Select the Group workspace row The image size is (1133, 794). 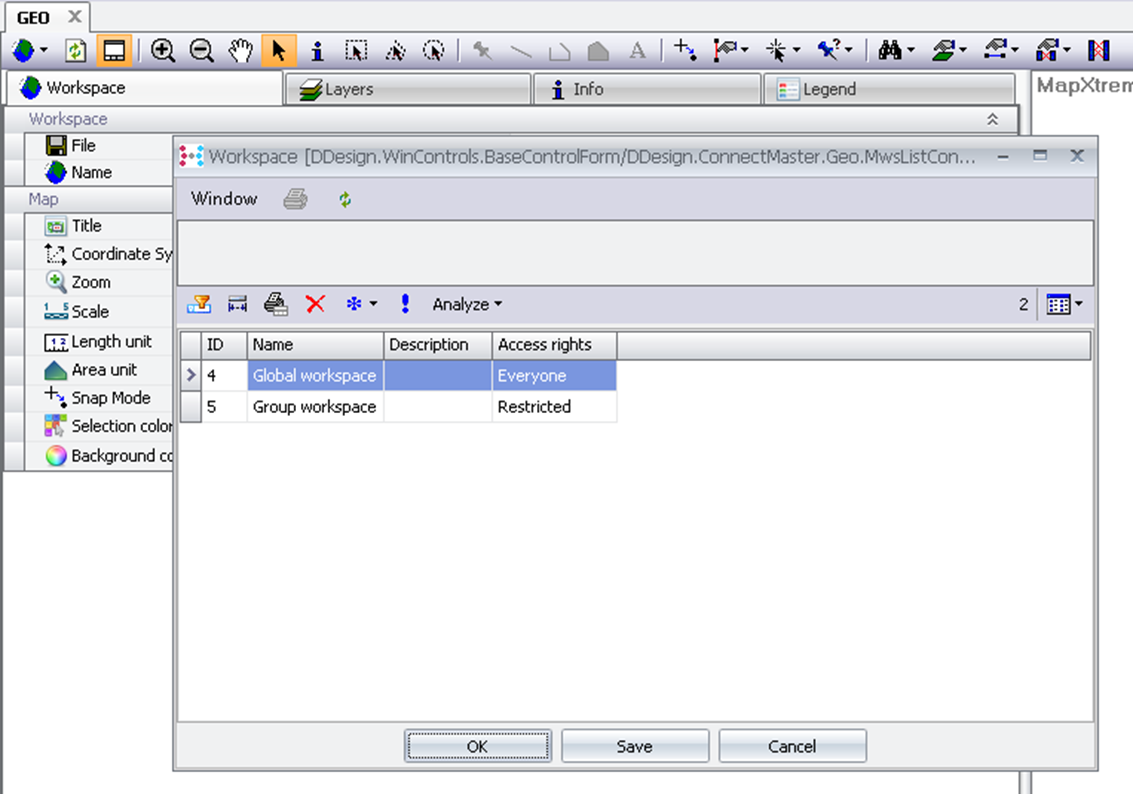point(398,407)
